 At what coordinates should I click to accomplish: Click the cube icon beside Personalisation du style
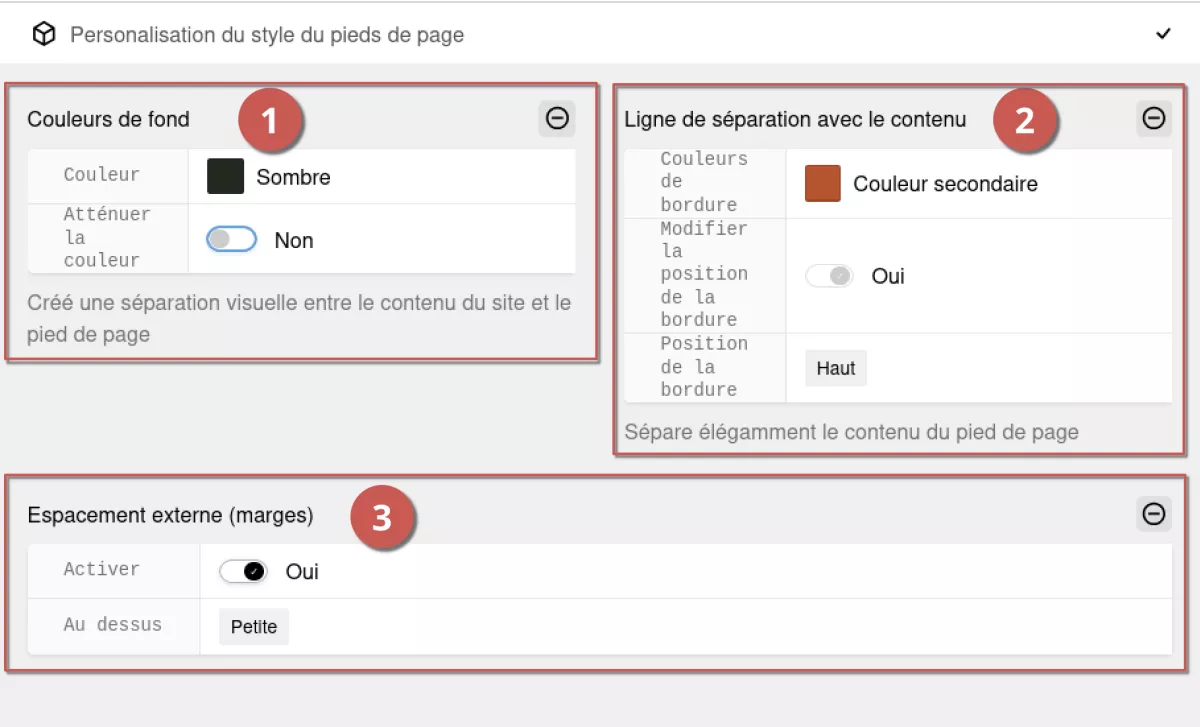tap(44, 35)
